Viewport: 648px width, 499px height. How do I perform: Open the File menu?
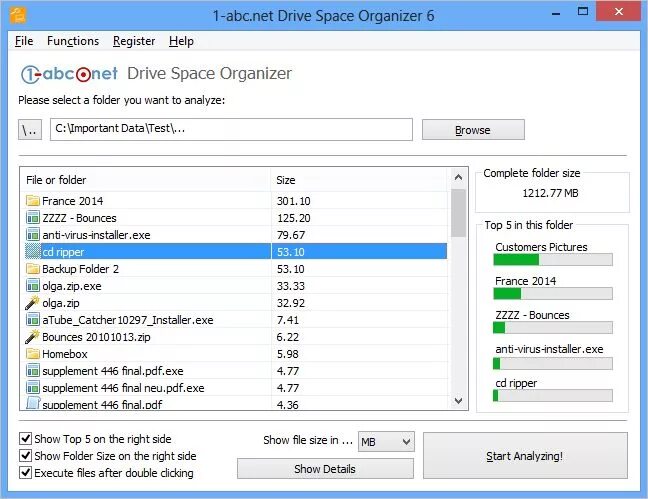[x=24, y=41]
